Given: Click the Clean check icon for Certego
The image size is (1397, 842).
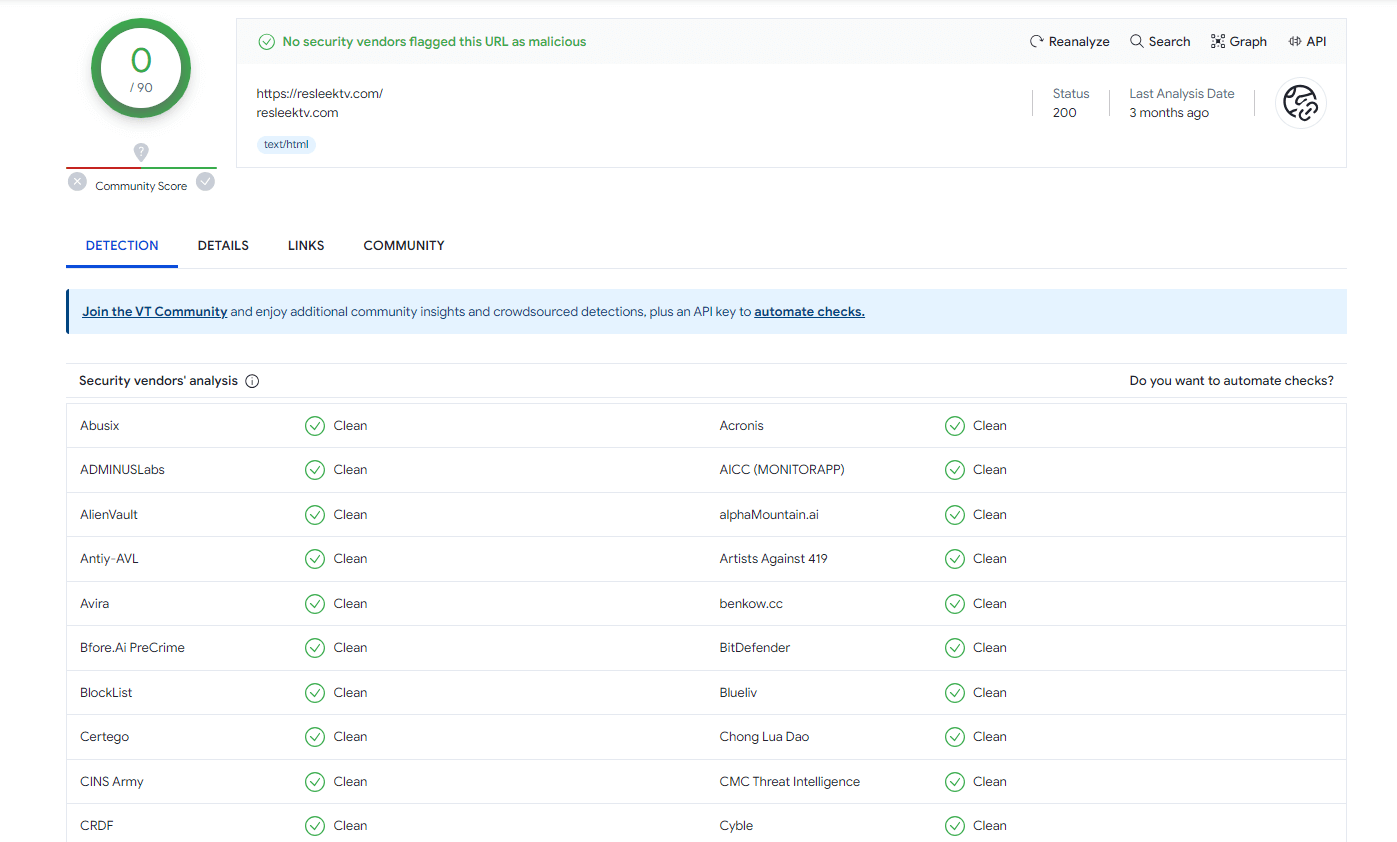Looking at the screenshot, I should click(x=315, y=737).
